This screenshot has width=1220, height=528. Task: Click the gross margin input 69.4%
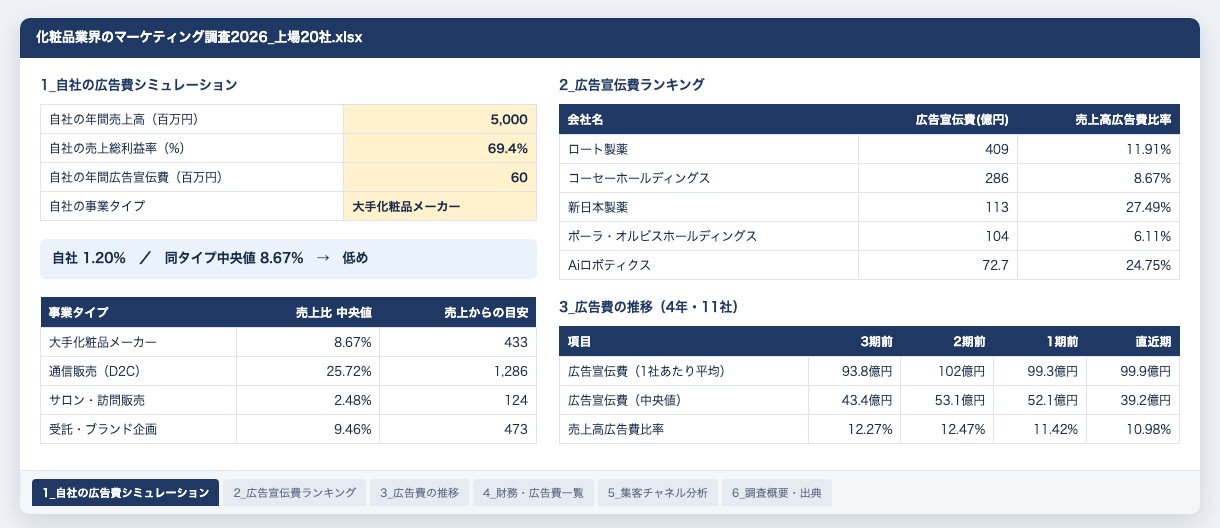[x=440, y=148]
